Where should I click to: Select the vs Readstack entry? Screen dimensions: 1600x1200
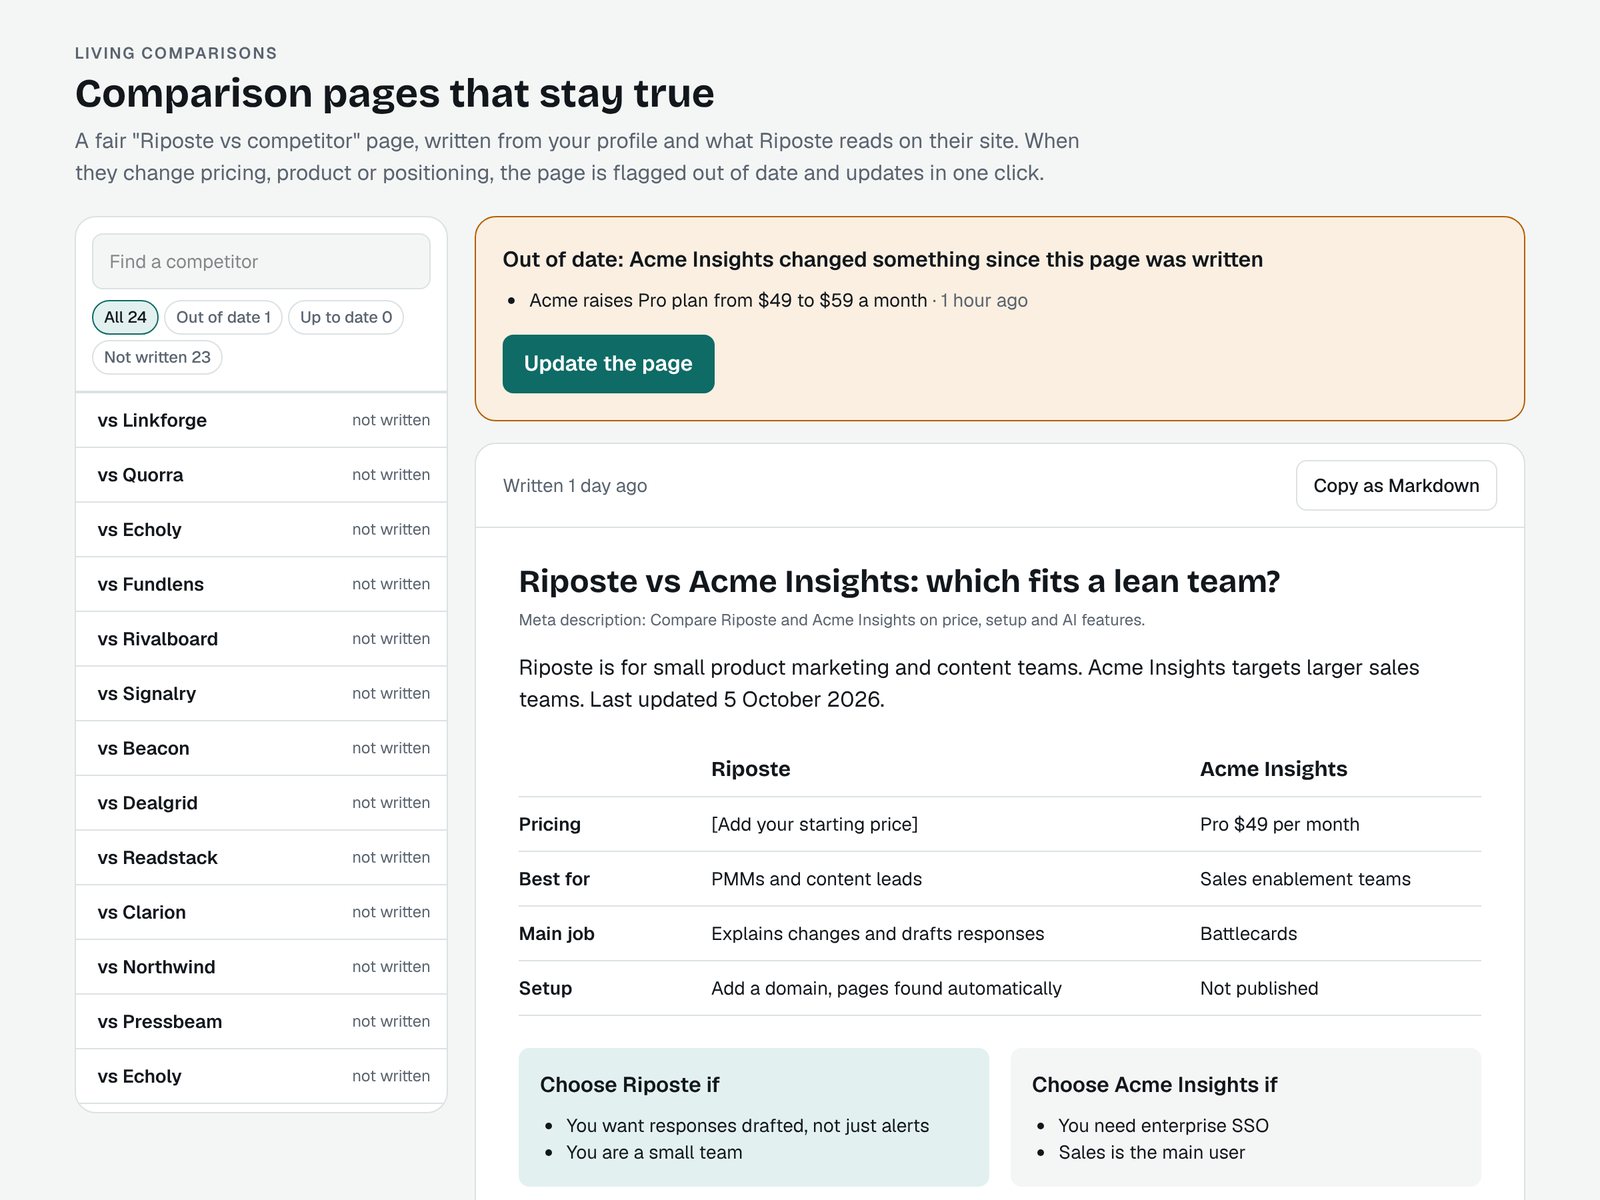pyautogui.click(x=261, y=857)
